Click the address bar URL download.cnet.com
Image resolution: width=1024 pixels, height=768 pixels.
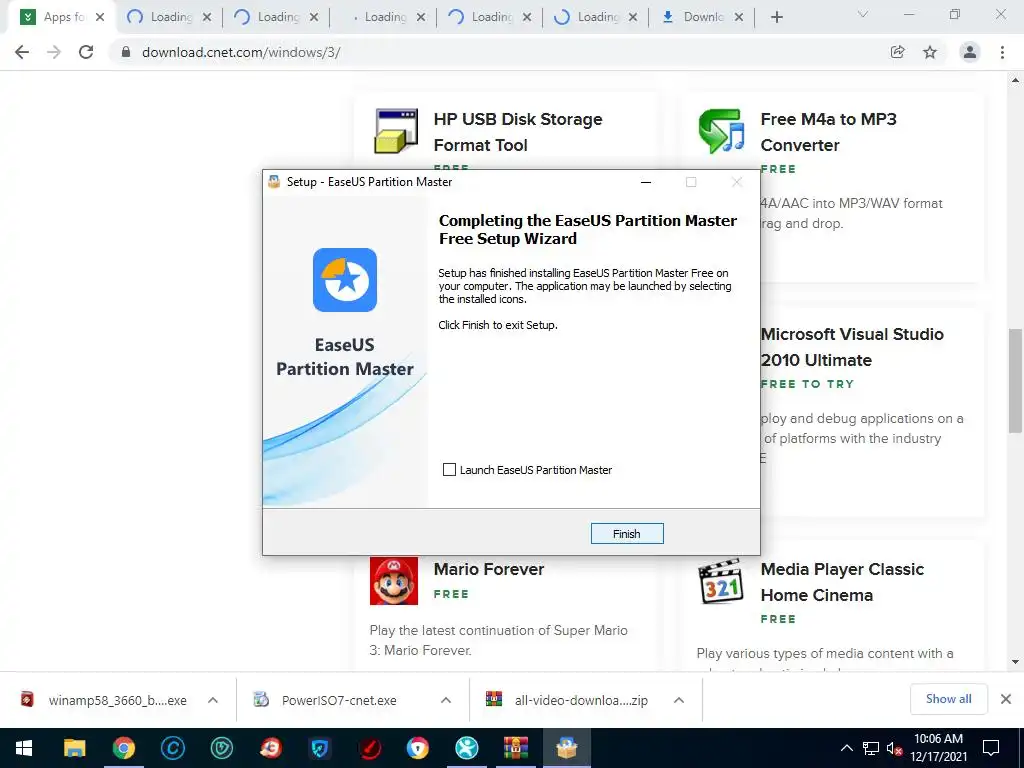pos(241,52)
